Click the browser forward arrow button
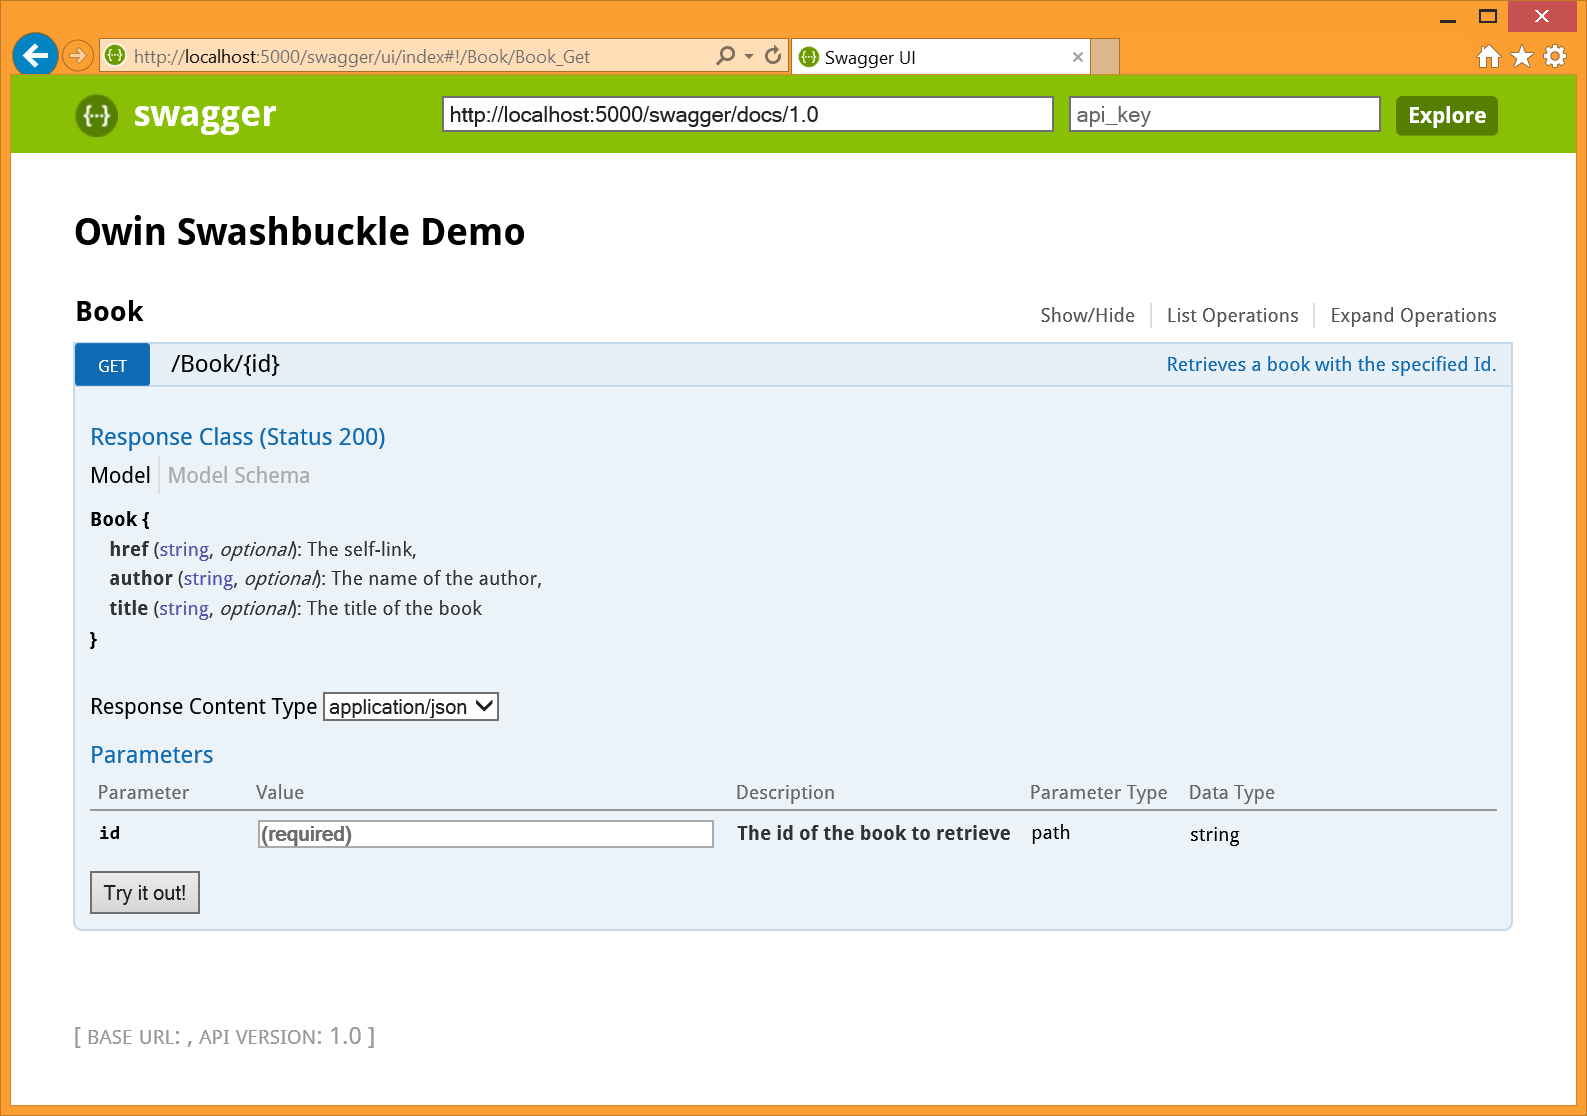The image size is (1587, 1116). coord(77,55)
